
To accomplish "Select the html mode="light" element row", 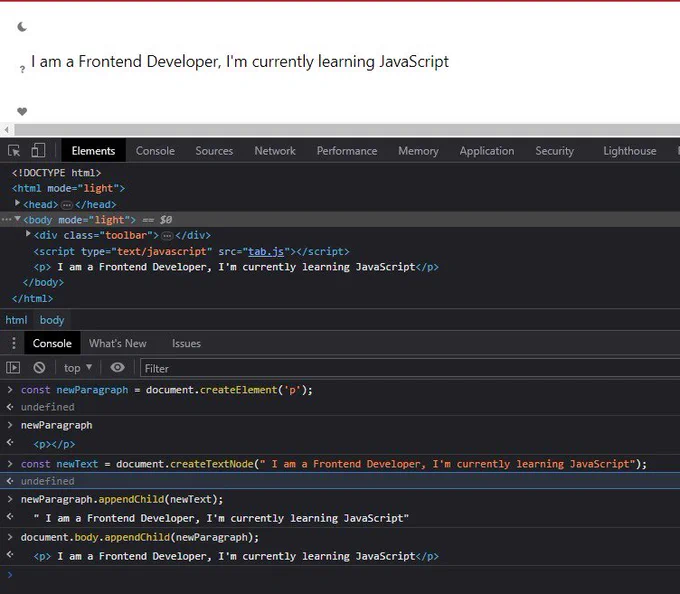I will pos(69,189).
